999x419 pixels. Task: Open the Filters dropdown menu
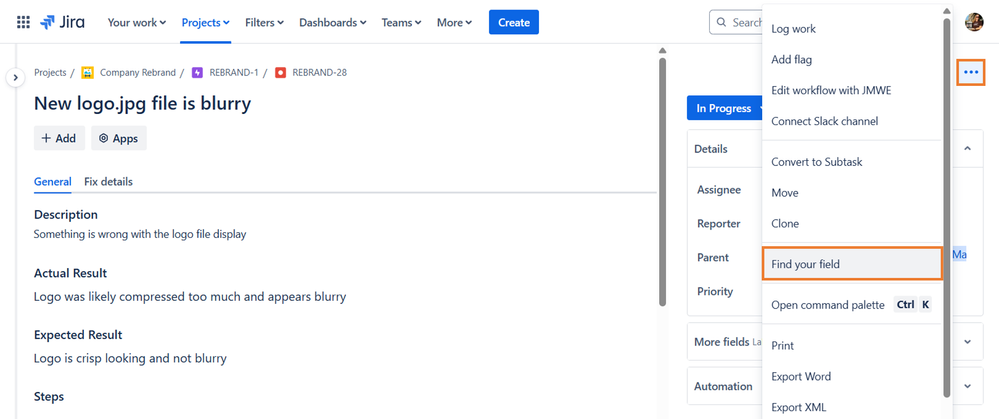click(264, 22)
